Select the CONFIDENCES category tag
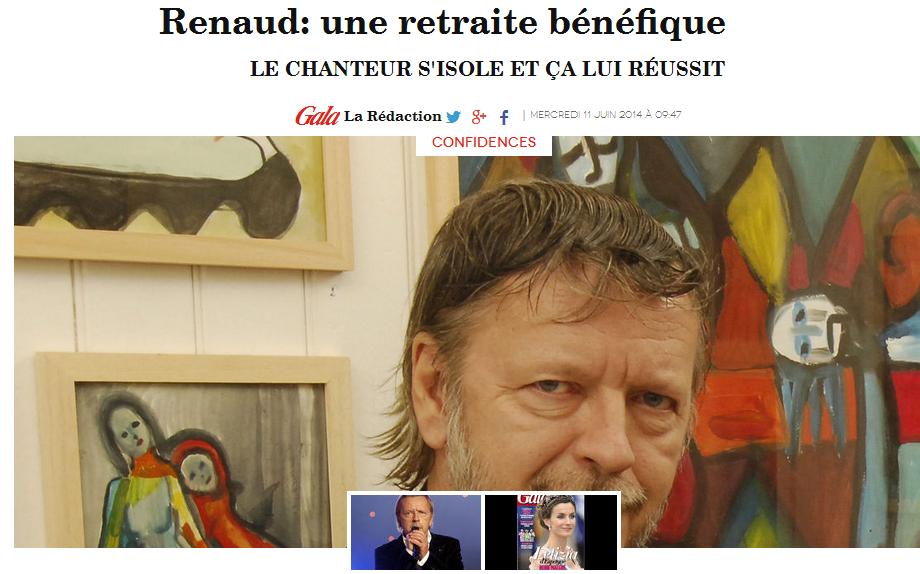 483,142
